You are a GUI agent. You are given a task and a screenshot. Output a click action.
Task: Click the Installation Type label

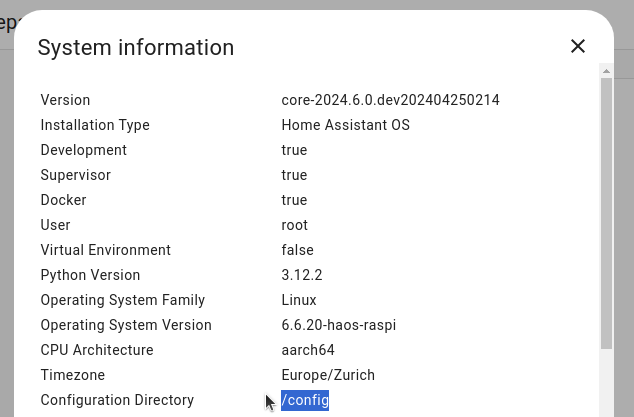point(95,125)
